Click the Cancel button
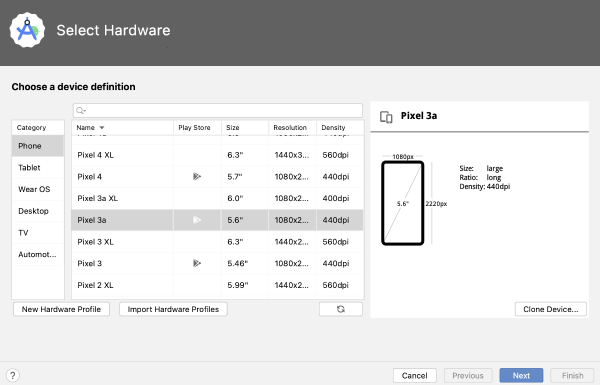600x385 pixels. pyautogui.click(x=414, y=375)
